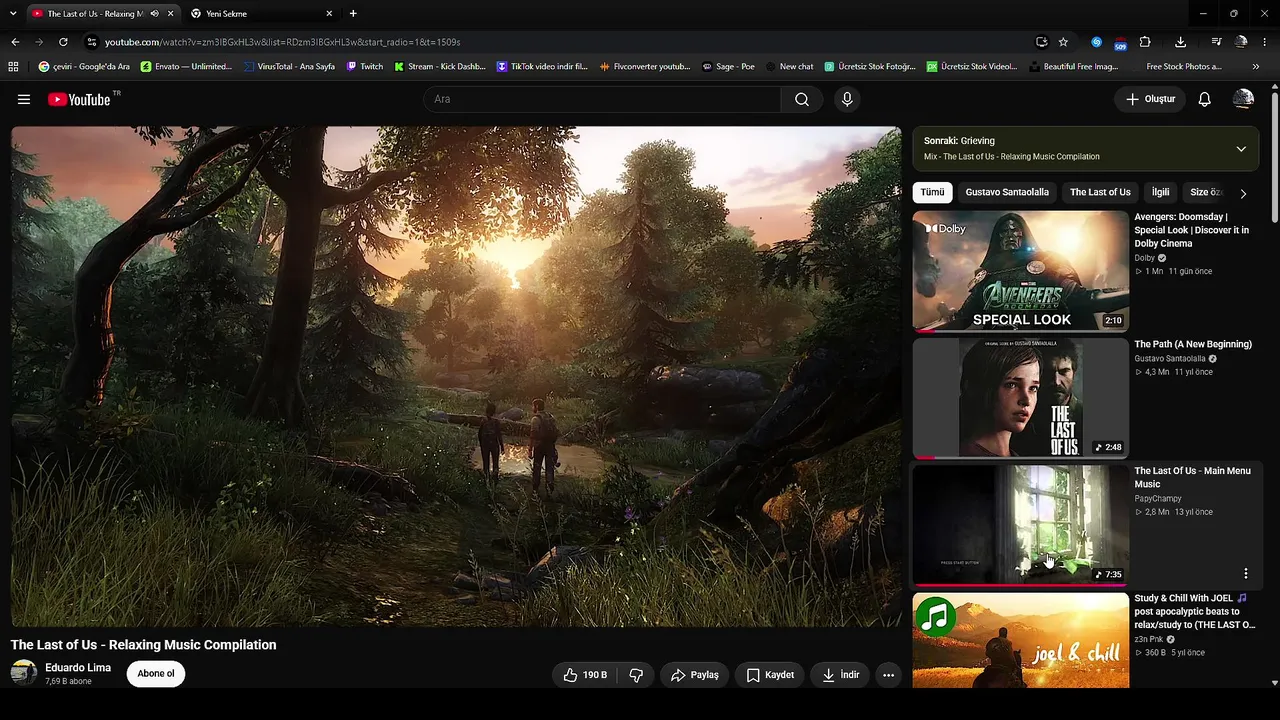The height and width of the screenshot is (720, 1280).
Task: Click the main video player
Action: [x=456, y=377]
